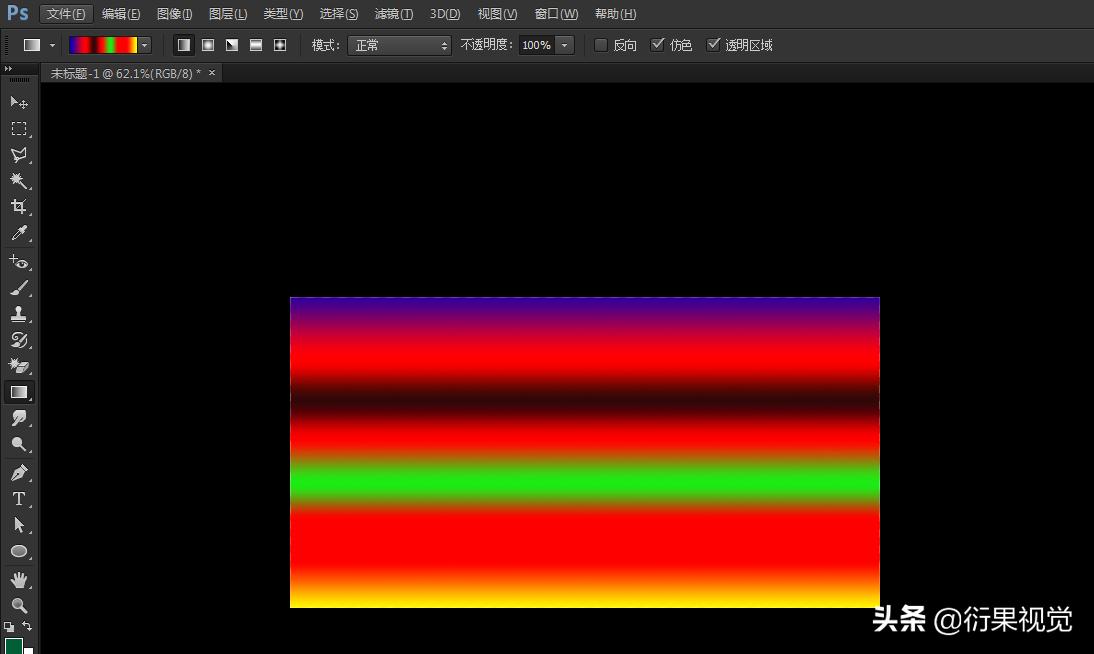Click the foreground color swatch
Viewport: 1094px width, 654px height.
click(x=14, y=646)
